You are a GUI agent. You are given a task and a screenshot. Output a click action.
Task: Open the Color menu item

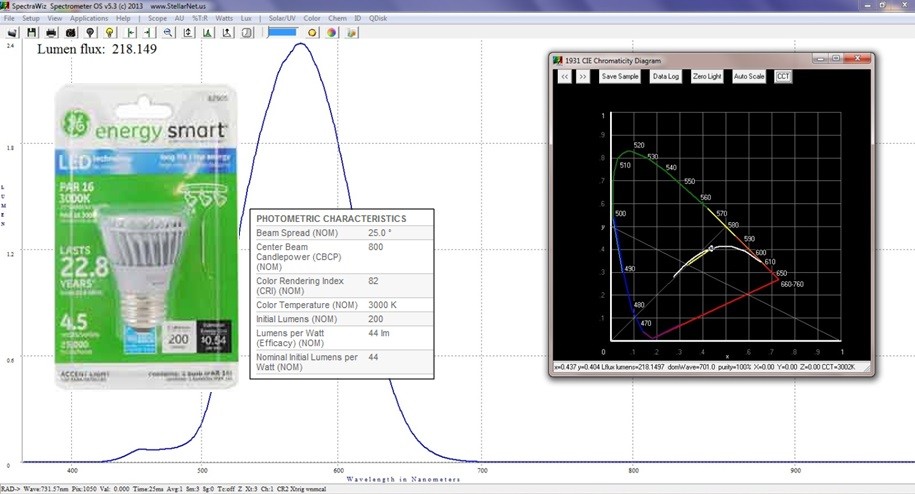[x=312, y=18]
